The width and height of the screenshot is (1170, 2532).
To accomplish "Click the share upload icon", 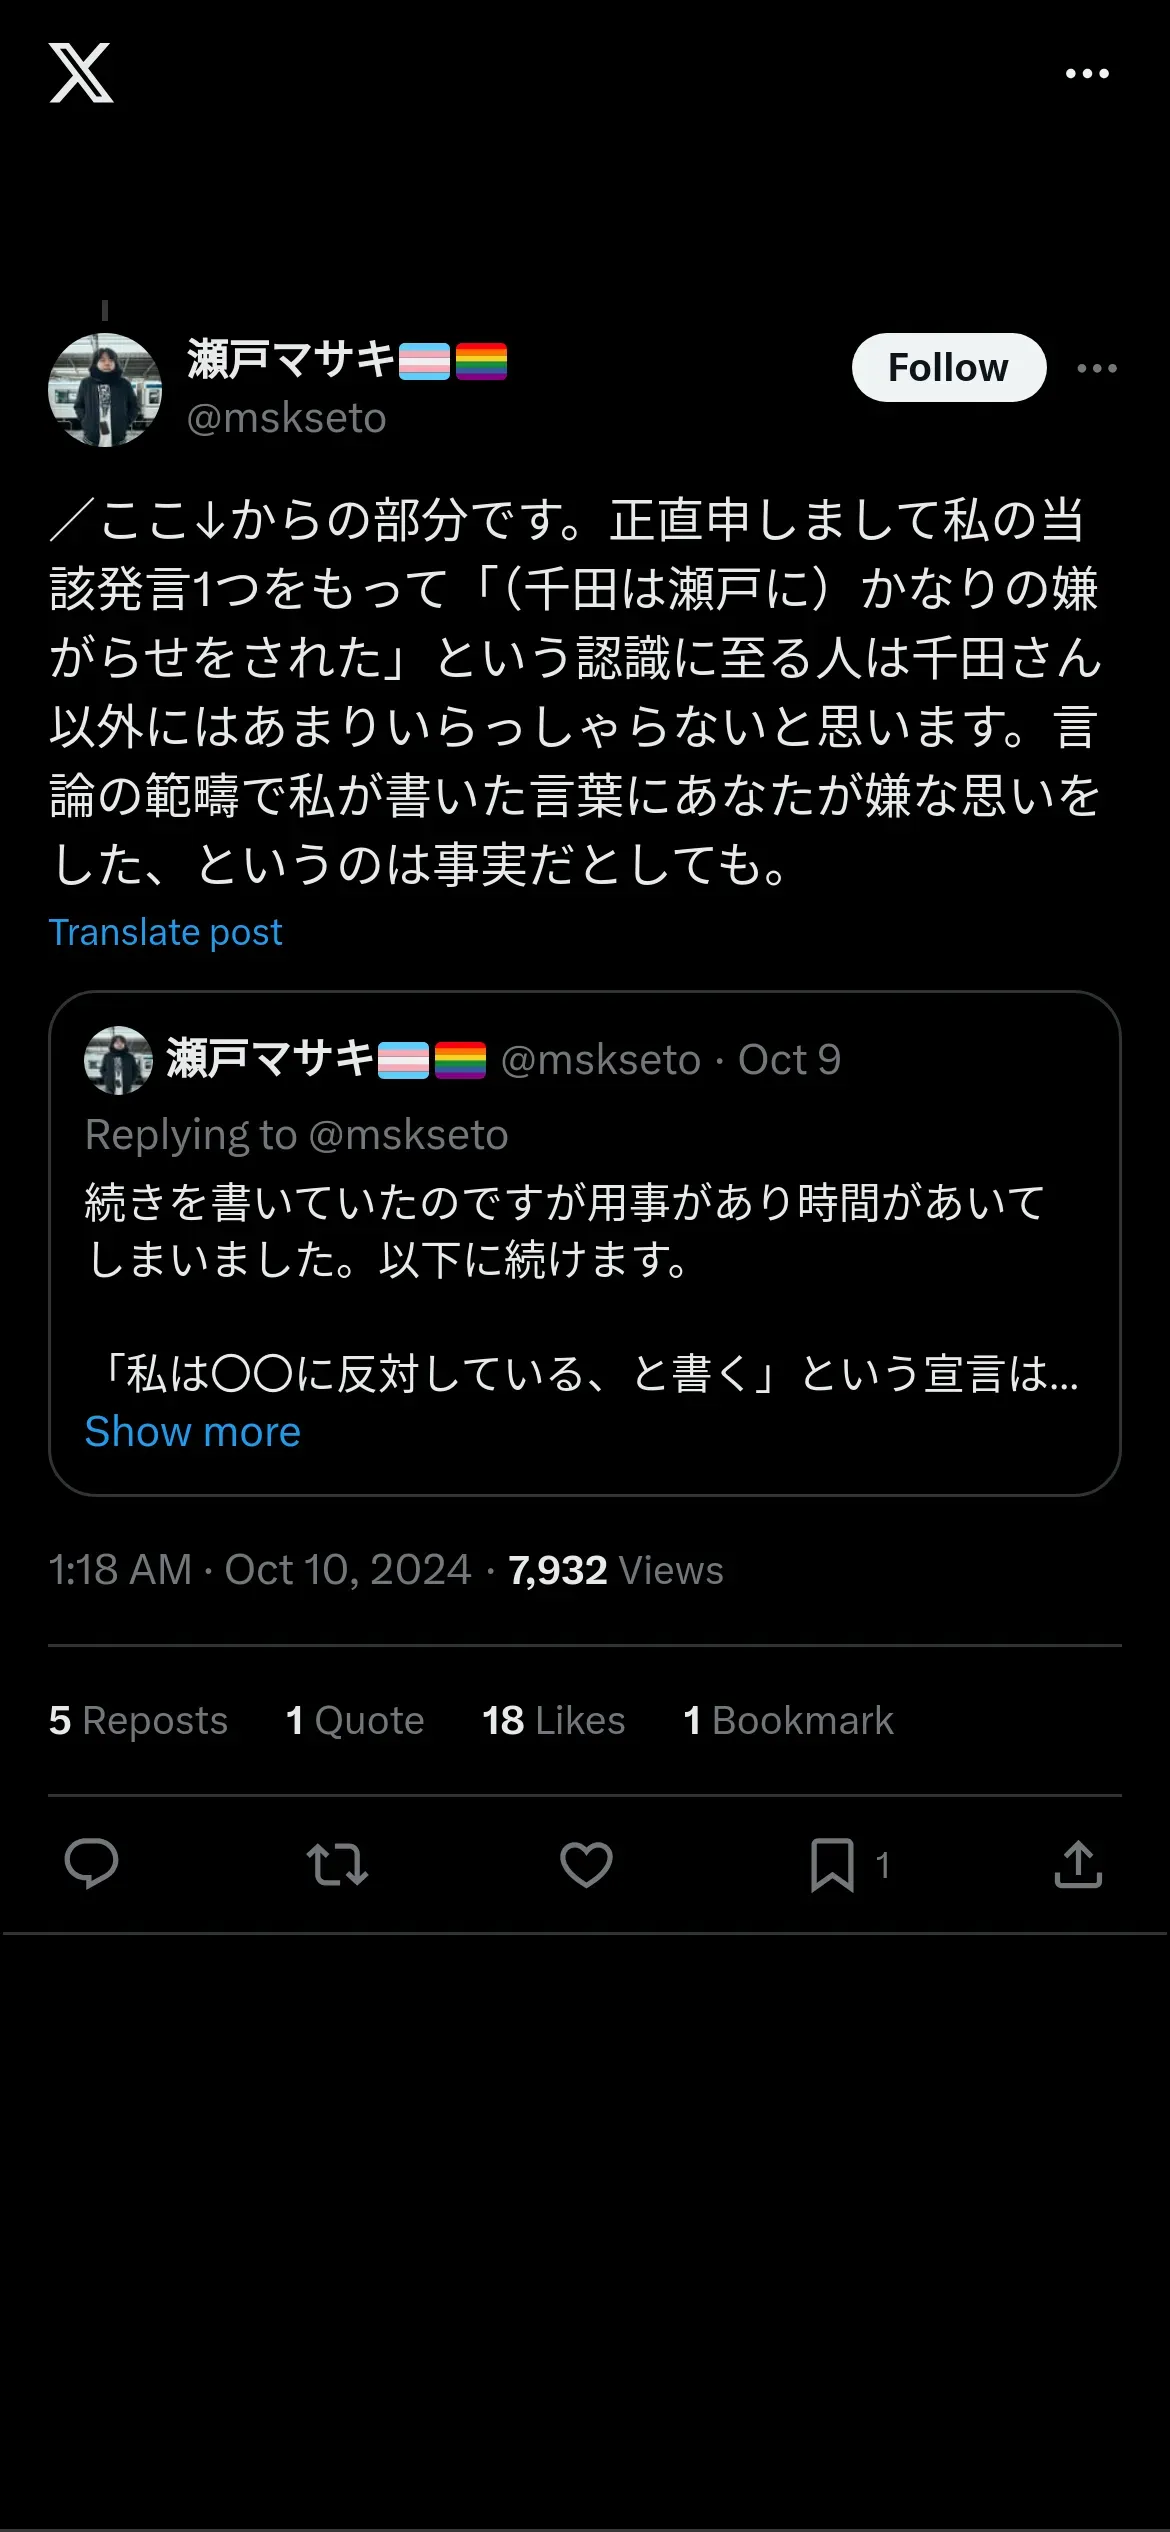I will [1078, 1864].
